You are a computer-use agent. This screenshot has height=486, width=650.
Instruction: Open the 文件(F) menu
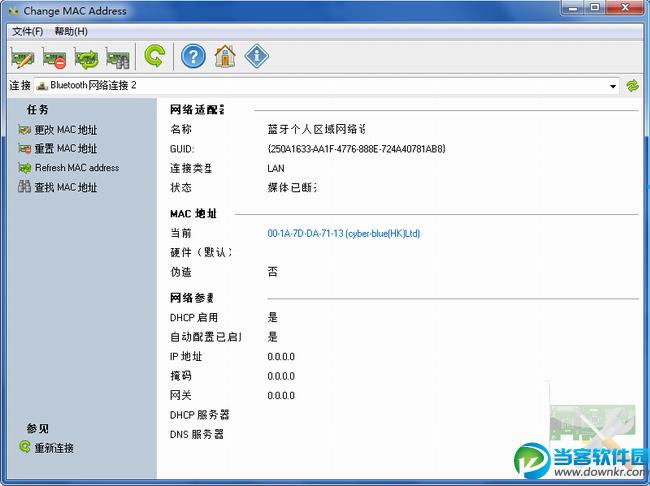pyautogui.click(x=27, y=32)
